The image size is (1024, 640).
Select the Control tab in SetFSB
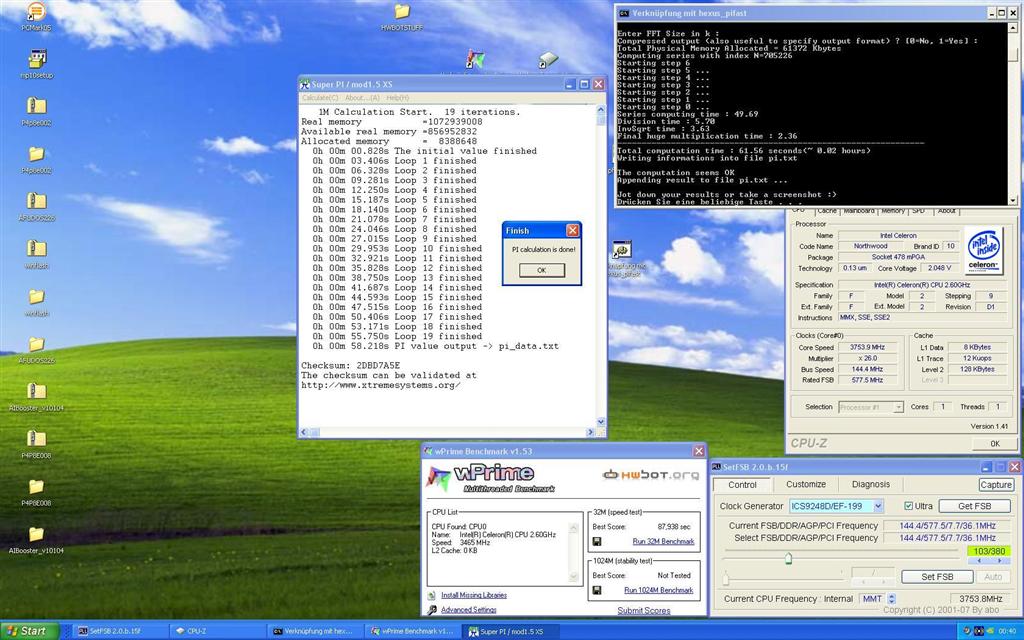(x=742, y=485)
